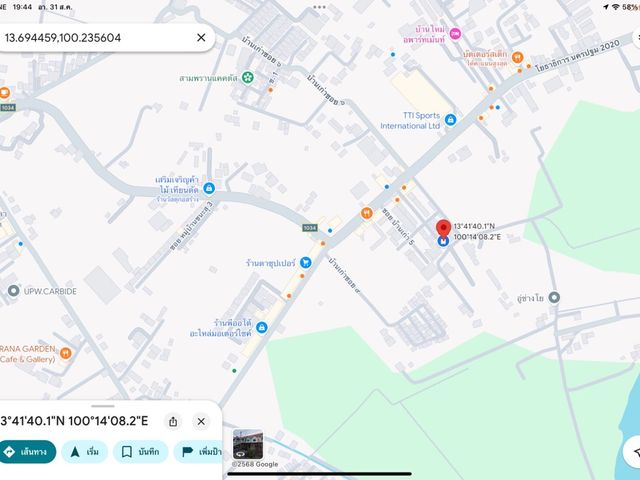Tap the RANA GARDEN label

click(27, 354)
